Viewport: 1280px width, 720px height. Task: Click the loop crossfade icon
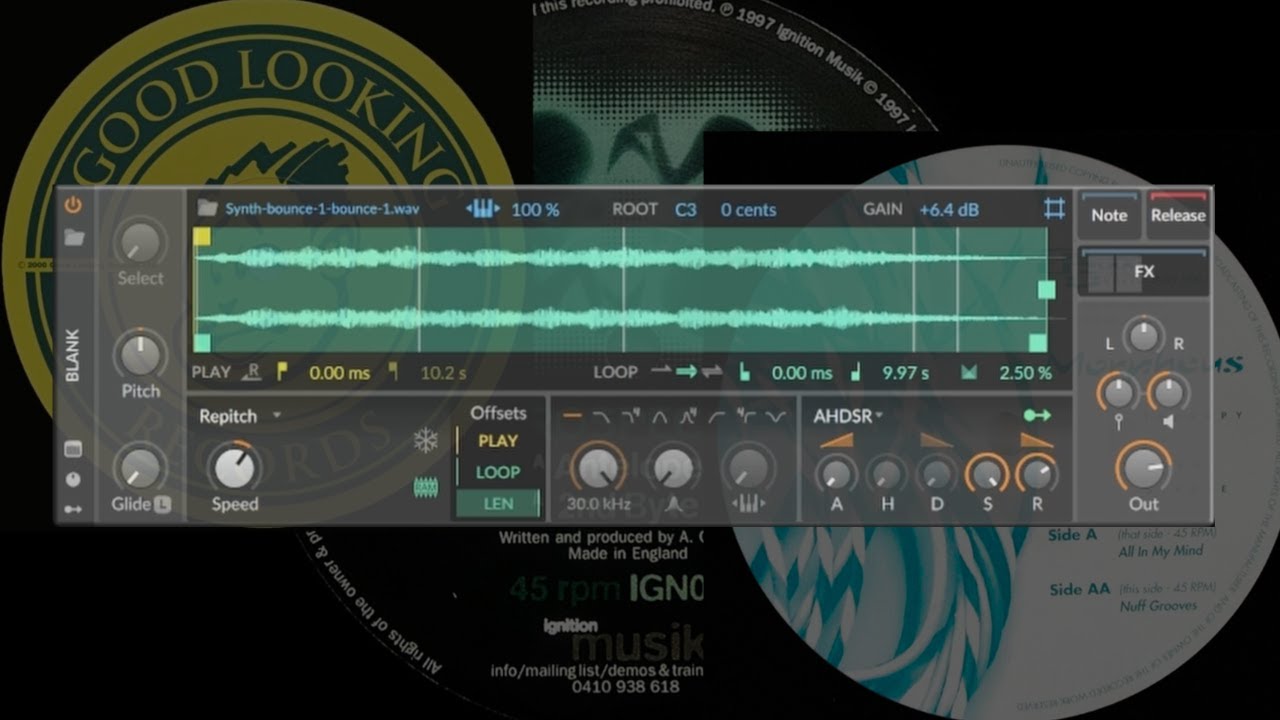pyautogui.click(x=968, y=373)
